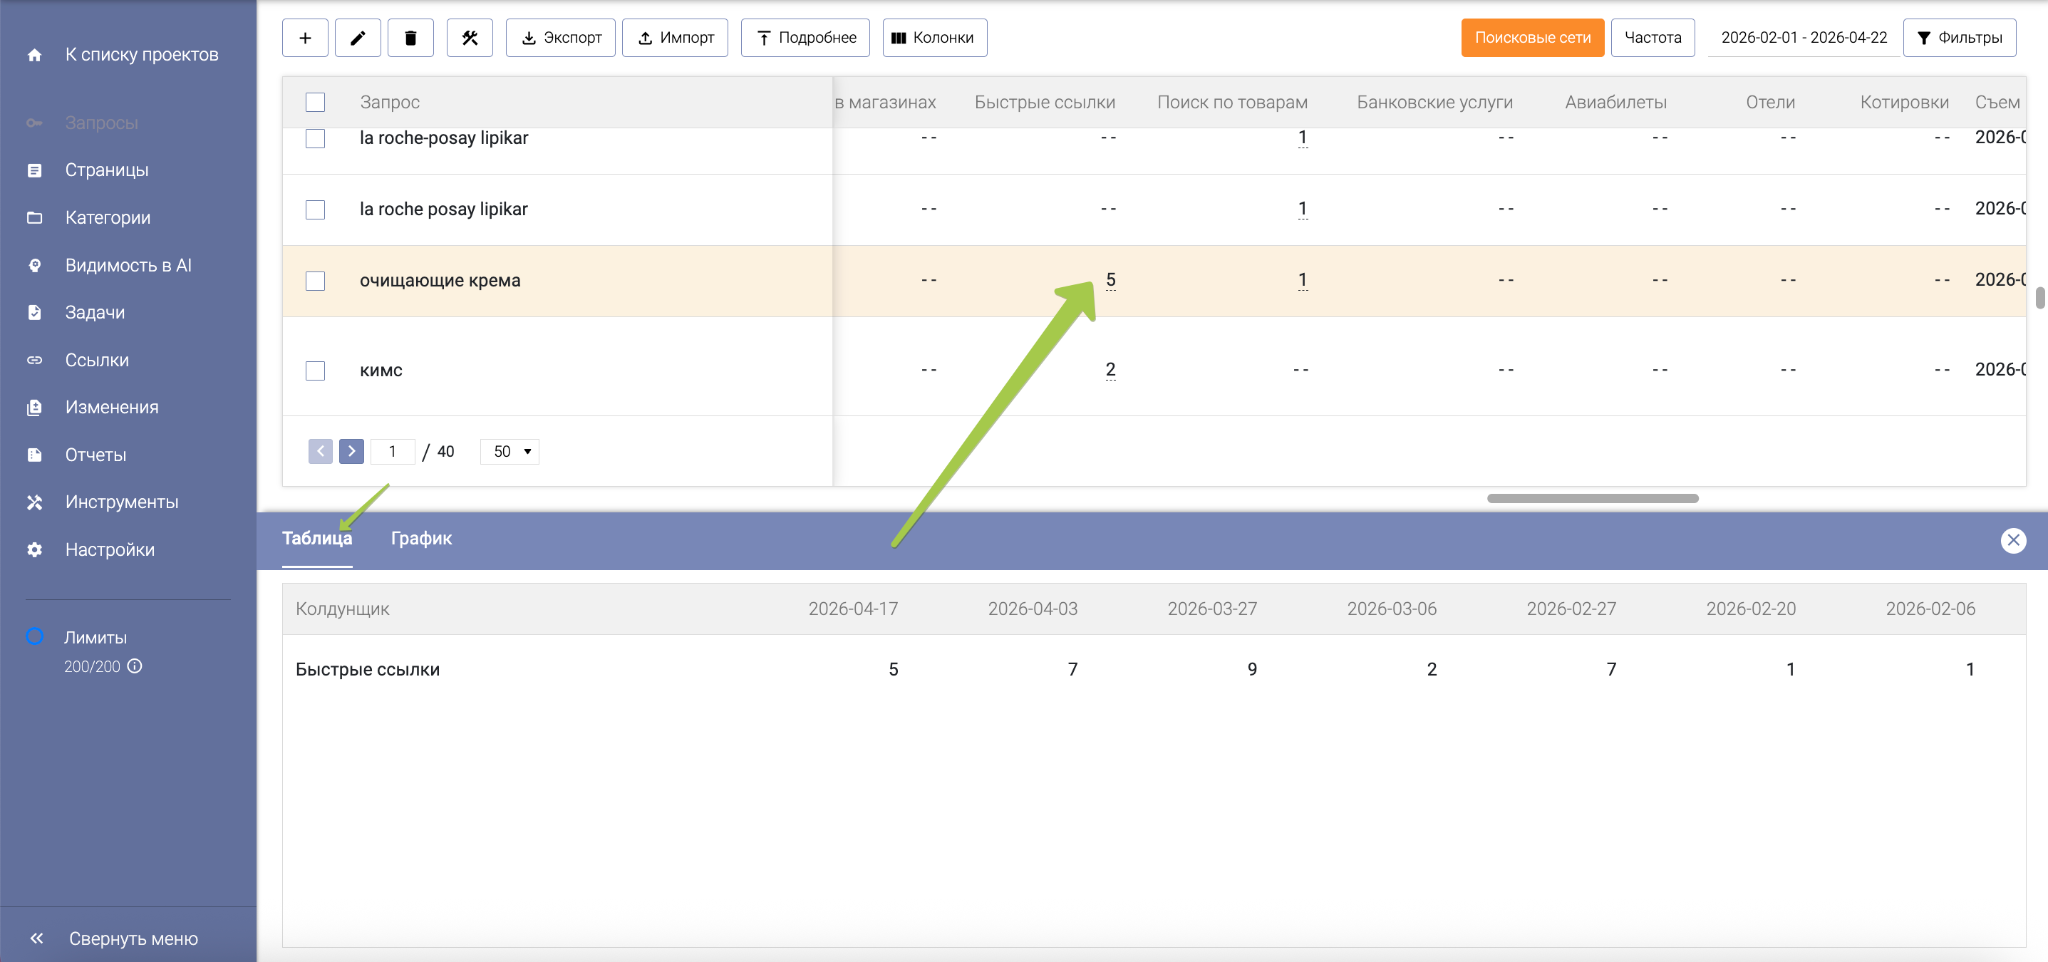
Task: Select checkbox for 'кимс' query
Action: [x=315, y=371]
